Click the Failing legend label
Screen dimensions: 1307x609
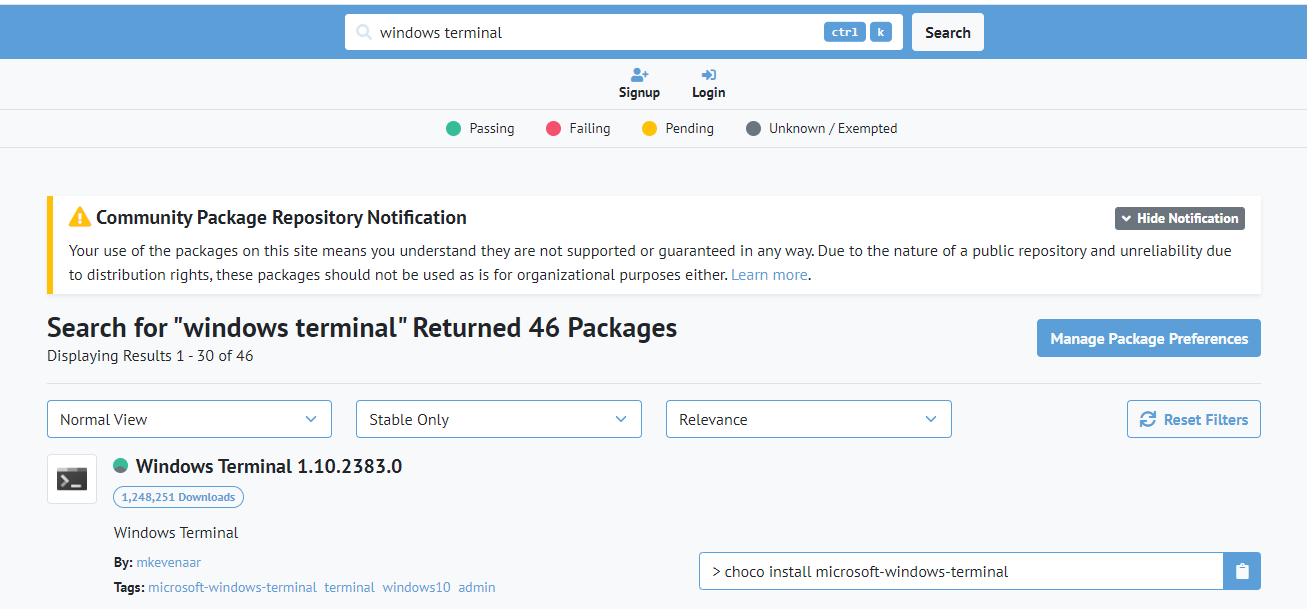[x=590, y=128]
